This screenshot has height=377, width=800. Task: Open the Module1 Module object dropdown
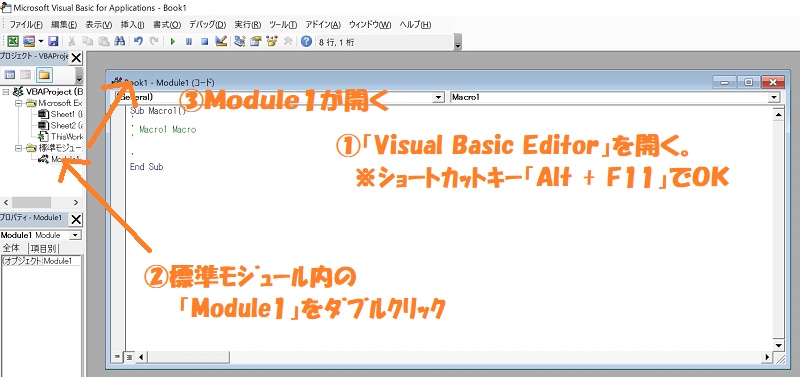(76, 235)
